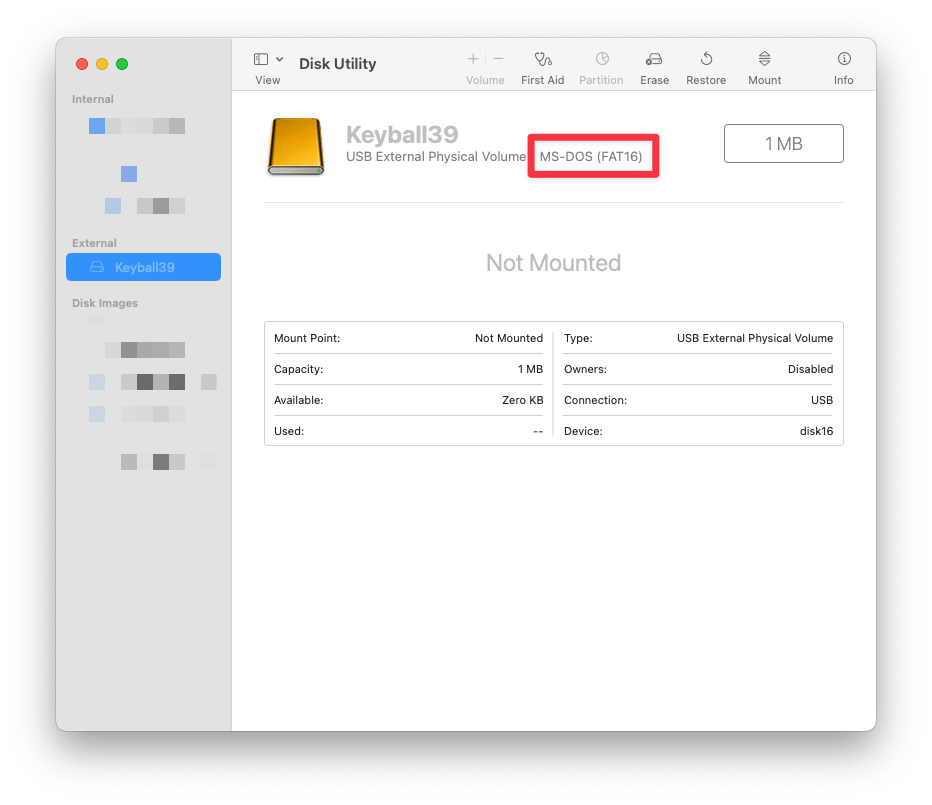
Task: Open the View sidebar options icon
Action: [260, 59]
